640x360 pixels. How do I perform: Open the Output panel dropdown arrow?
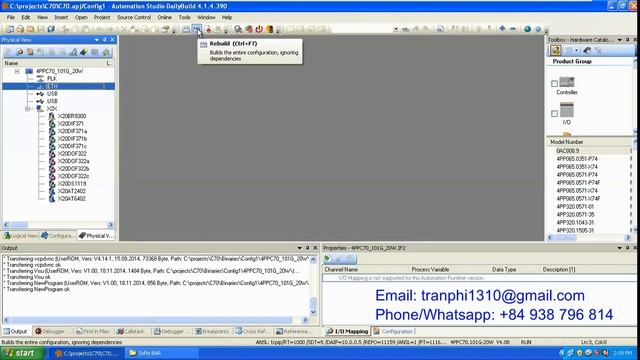click(300, 248)
